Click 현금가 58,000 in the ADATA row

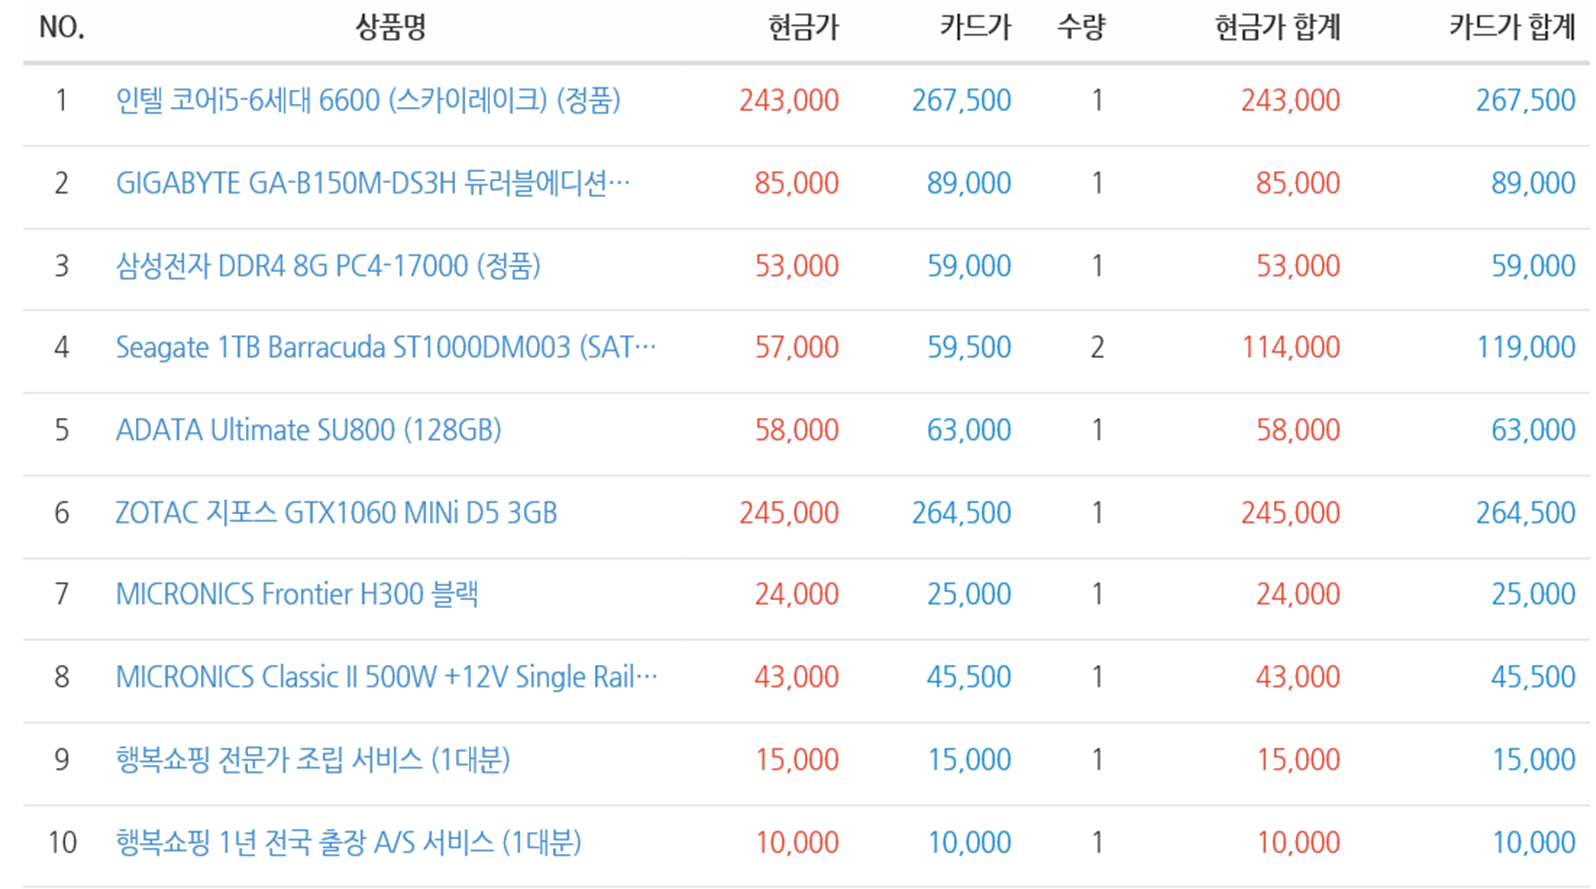click(797, 430)
